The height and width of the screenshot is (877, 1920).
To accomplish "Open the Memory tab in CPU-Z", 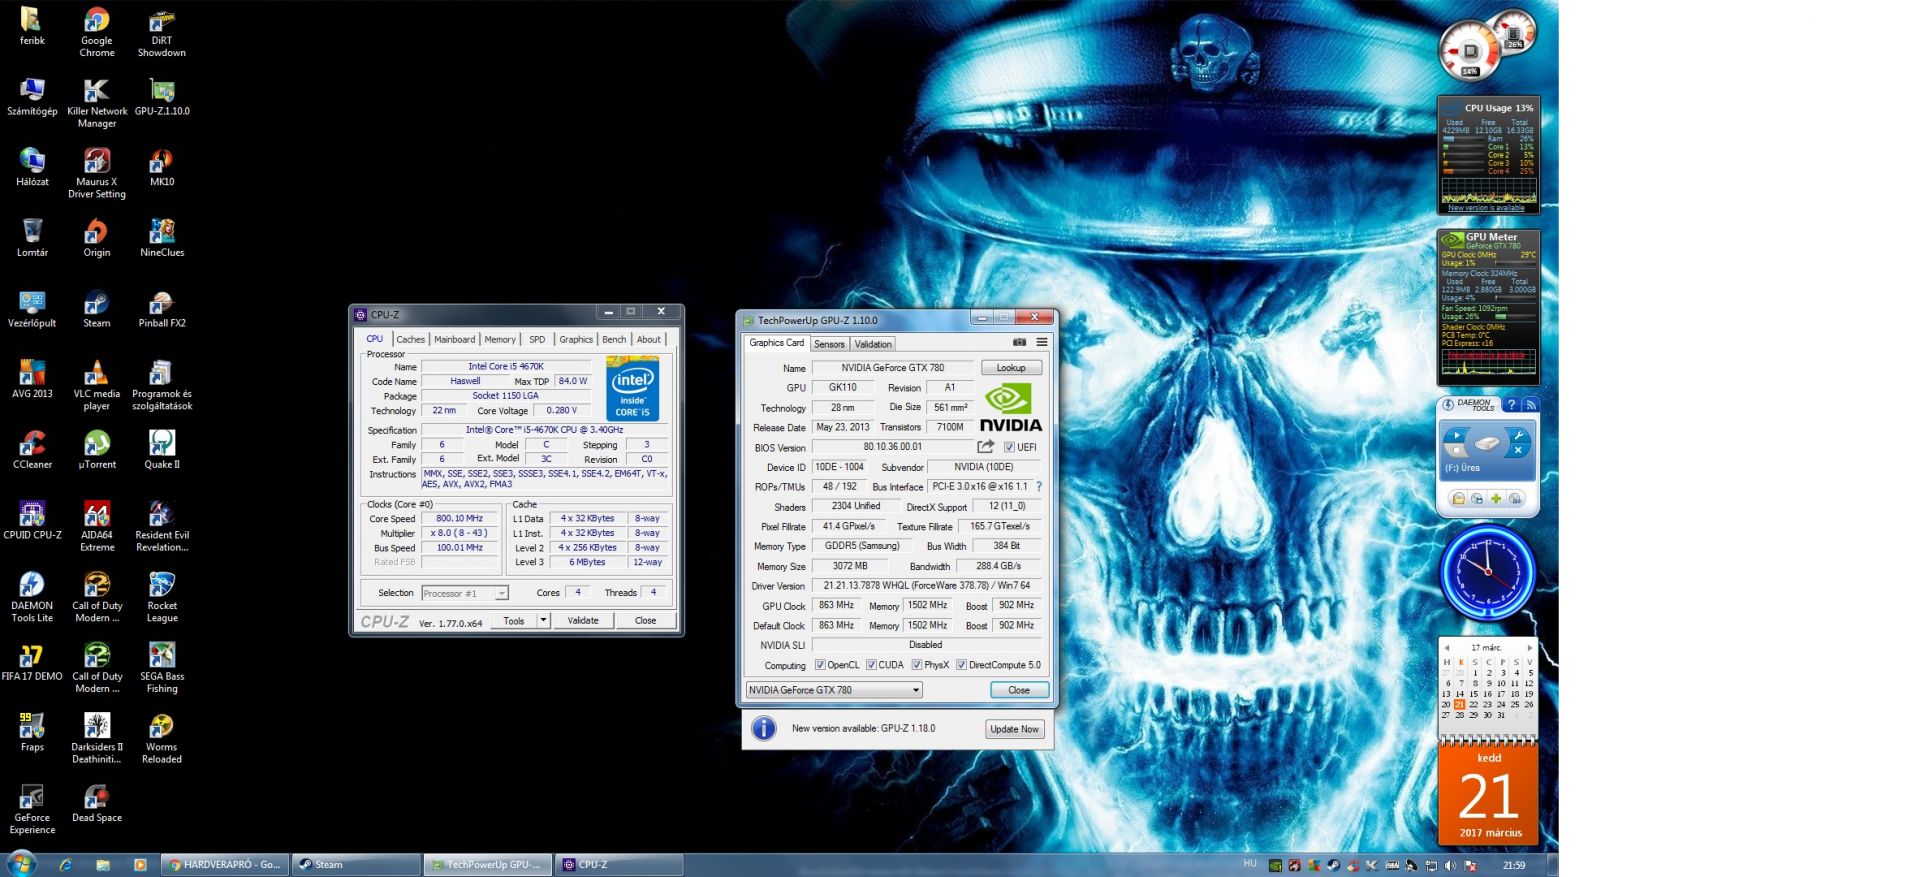I will (500, 339).
